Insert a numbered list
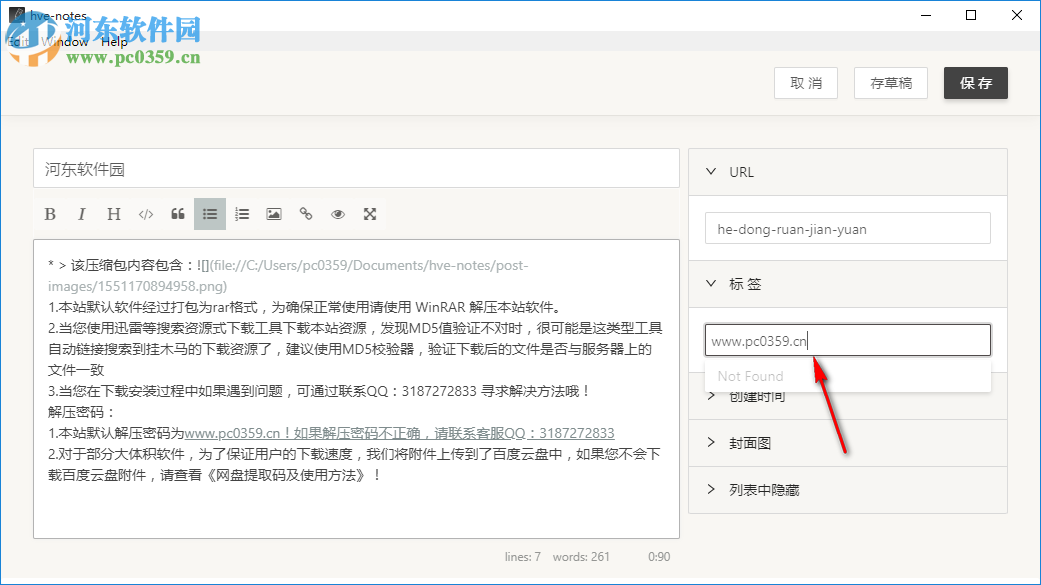Screen dimensions: 1041x585 tap(242, 214)
